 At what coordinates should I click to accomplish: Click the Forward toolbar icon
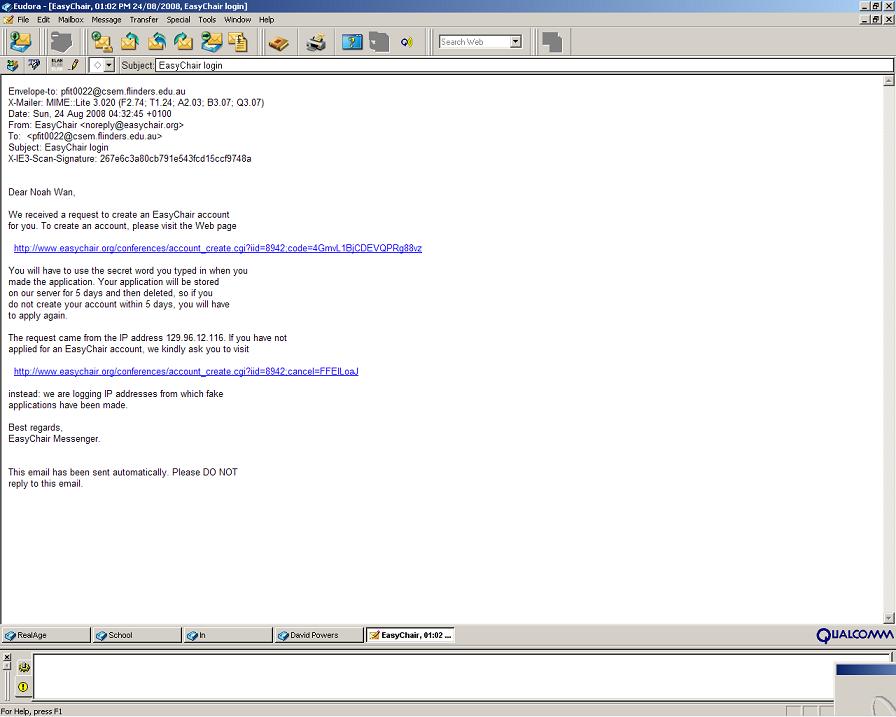pyautogui.click(x=184, y=42)
